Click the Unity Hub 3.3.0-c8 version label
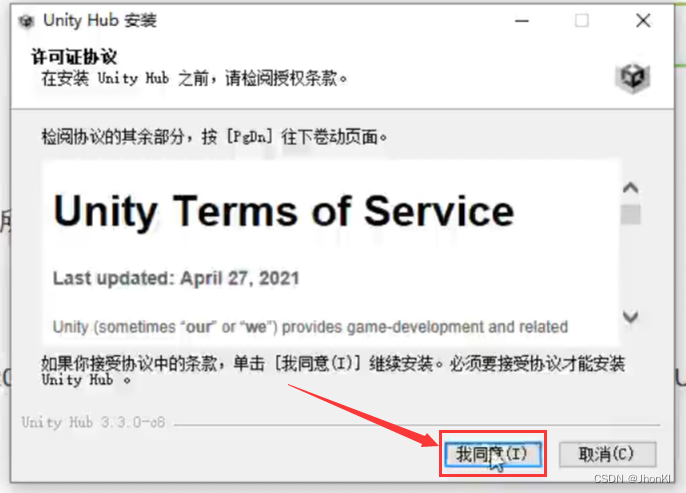 point(94,423)
